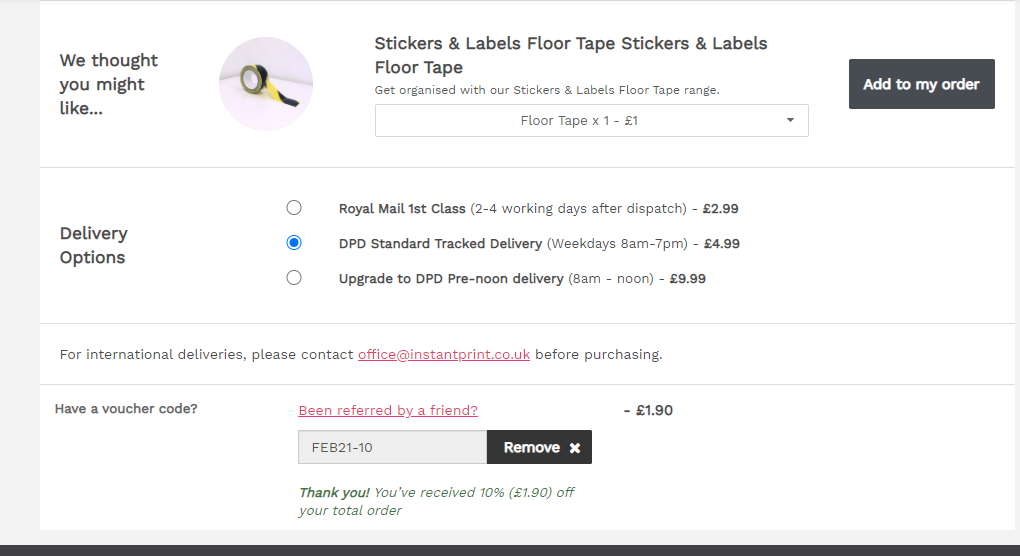Click the Have a voucher code label
Image resolution: width=1020 pixels, height=556 pixels.
click(x=126, y=409)
